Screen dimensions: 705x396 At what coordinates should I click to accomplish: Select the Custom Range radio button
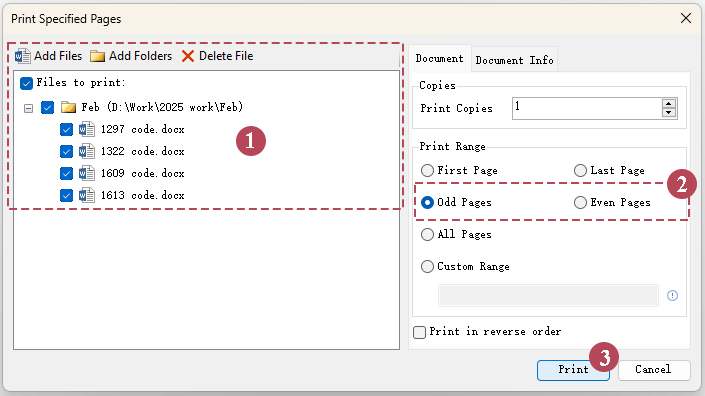pyautogui.click(x=427, y=267)
